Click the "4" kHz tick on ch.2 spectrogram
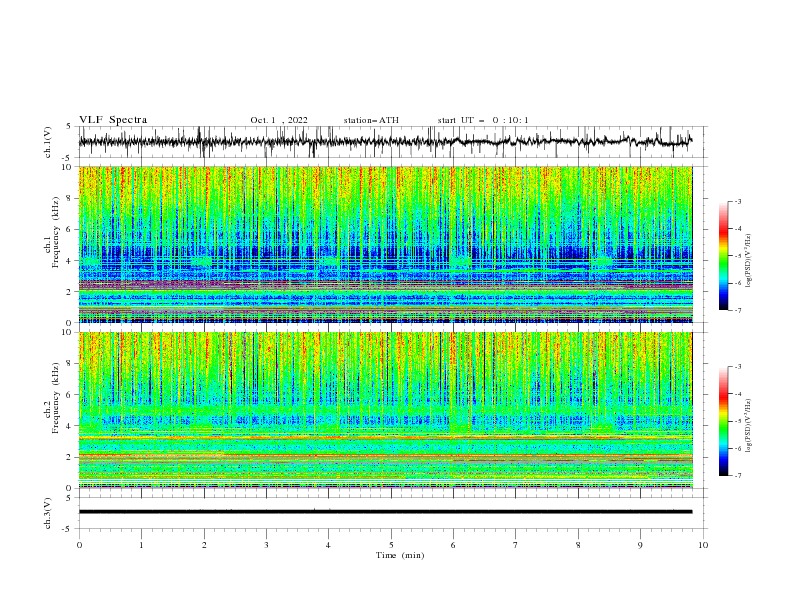 click(70, 426)
